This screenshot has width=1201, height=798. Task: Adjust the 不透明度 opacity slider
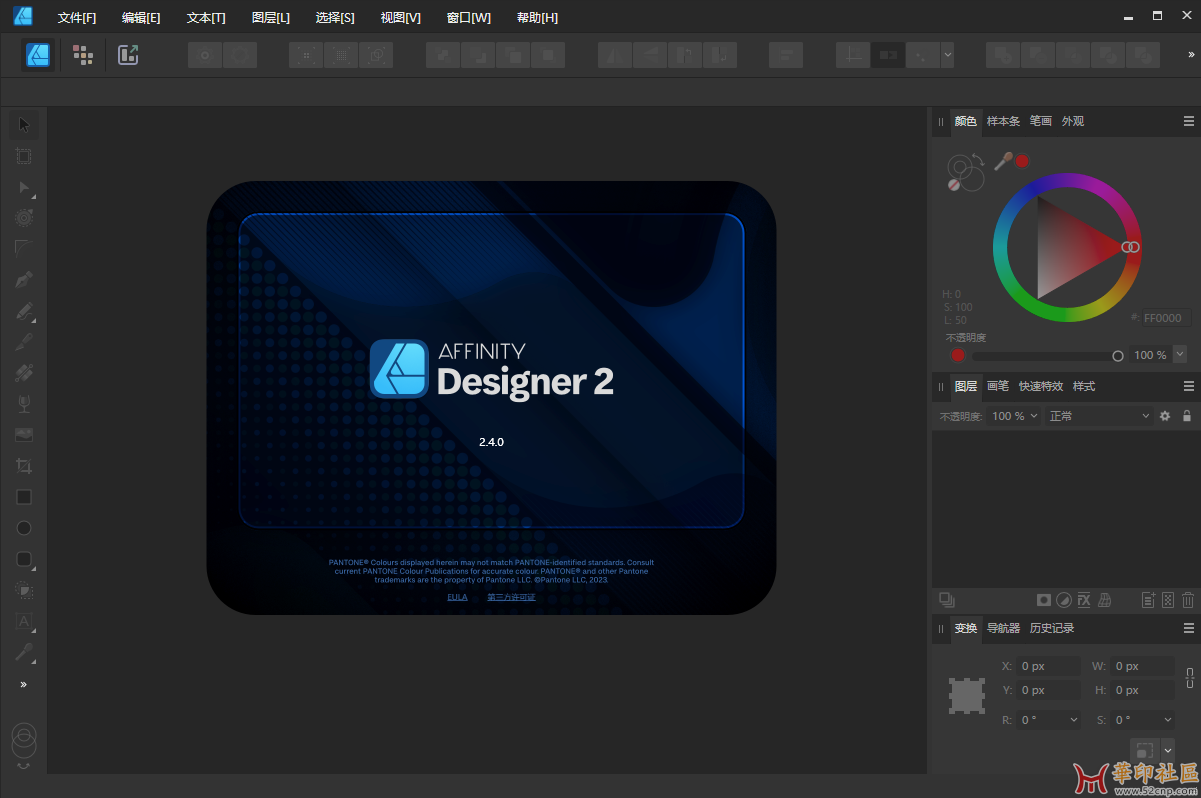point(1047,356)
